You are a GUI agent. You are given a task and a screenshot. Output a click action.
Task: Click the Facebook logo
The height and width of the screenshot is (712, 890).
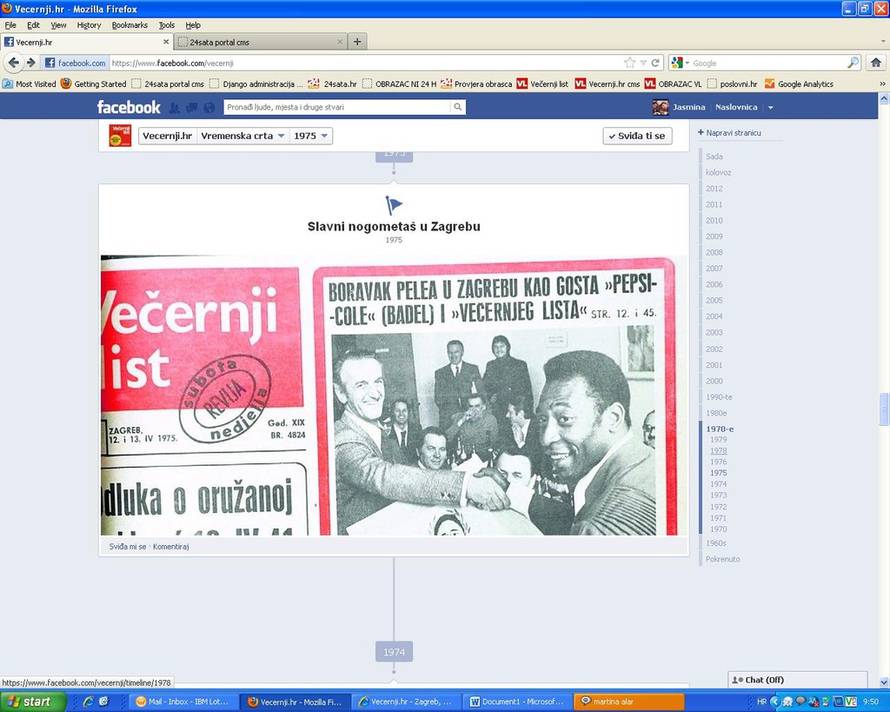[x=128, y=107]
